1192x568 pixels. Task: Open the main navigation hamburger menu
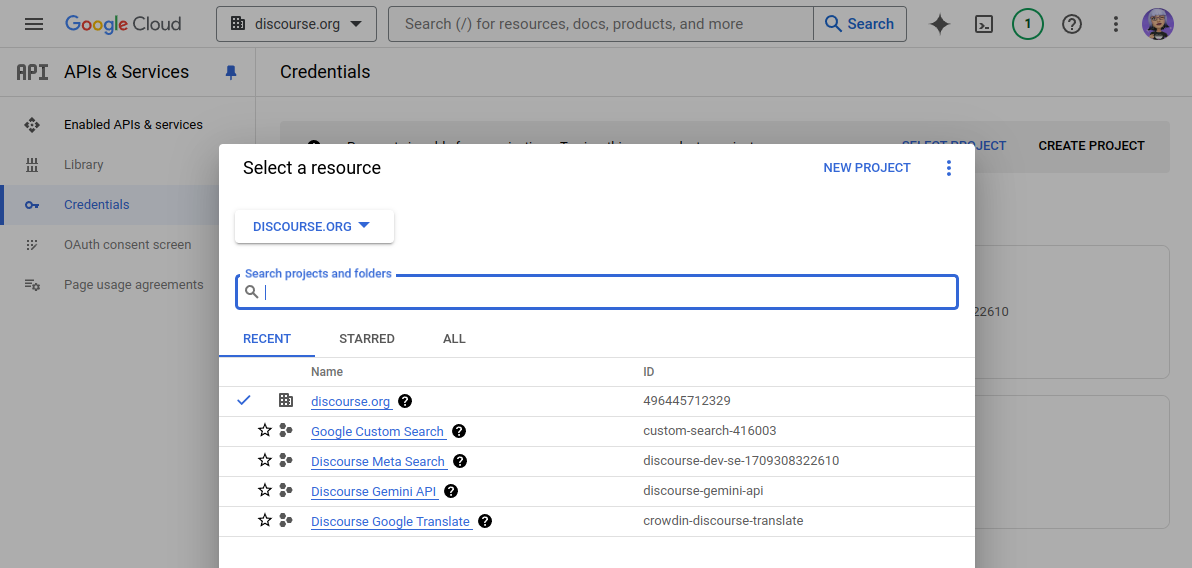click(33, 24)
